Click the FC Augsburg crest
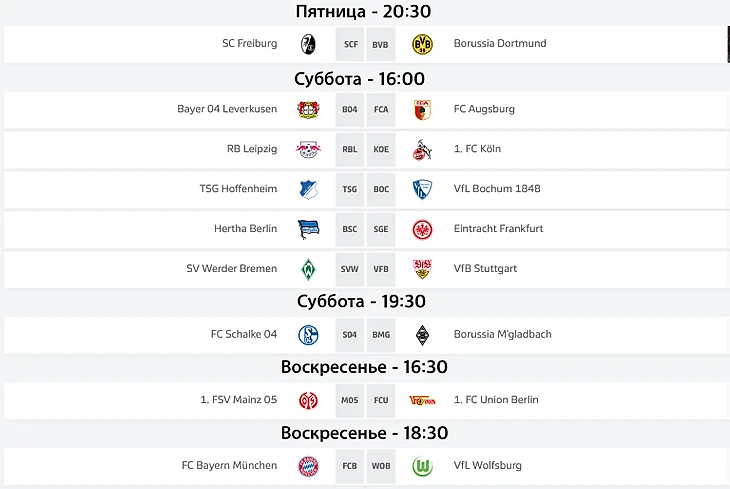Screen dimensions: 730x489 [x=422, y=109]
